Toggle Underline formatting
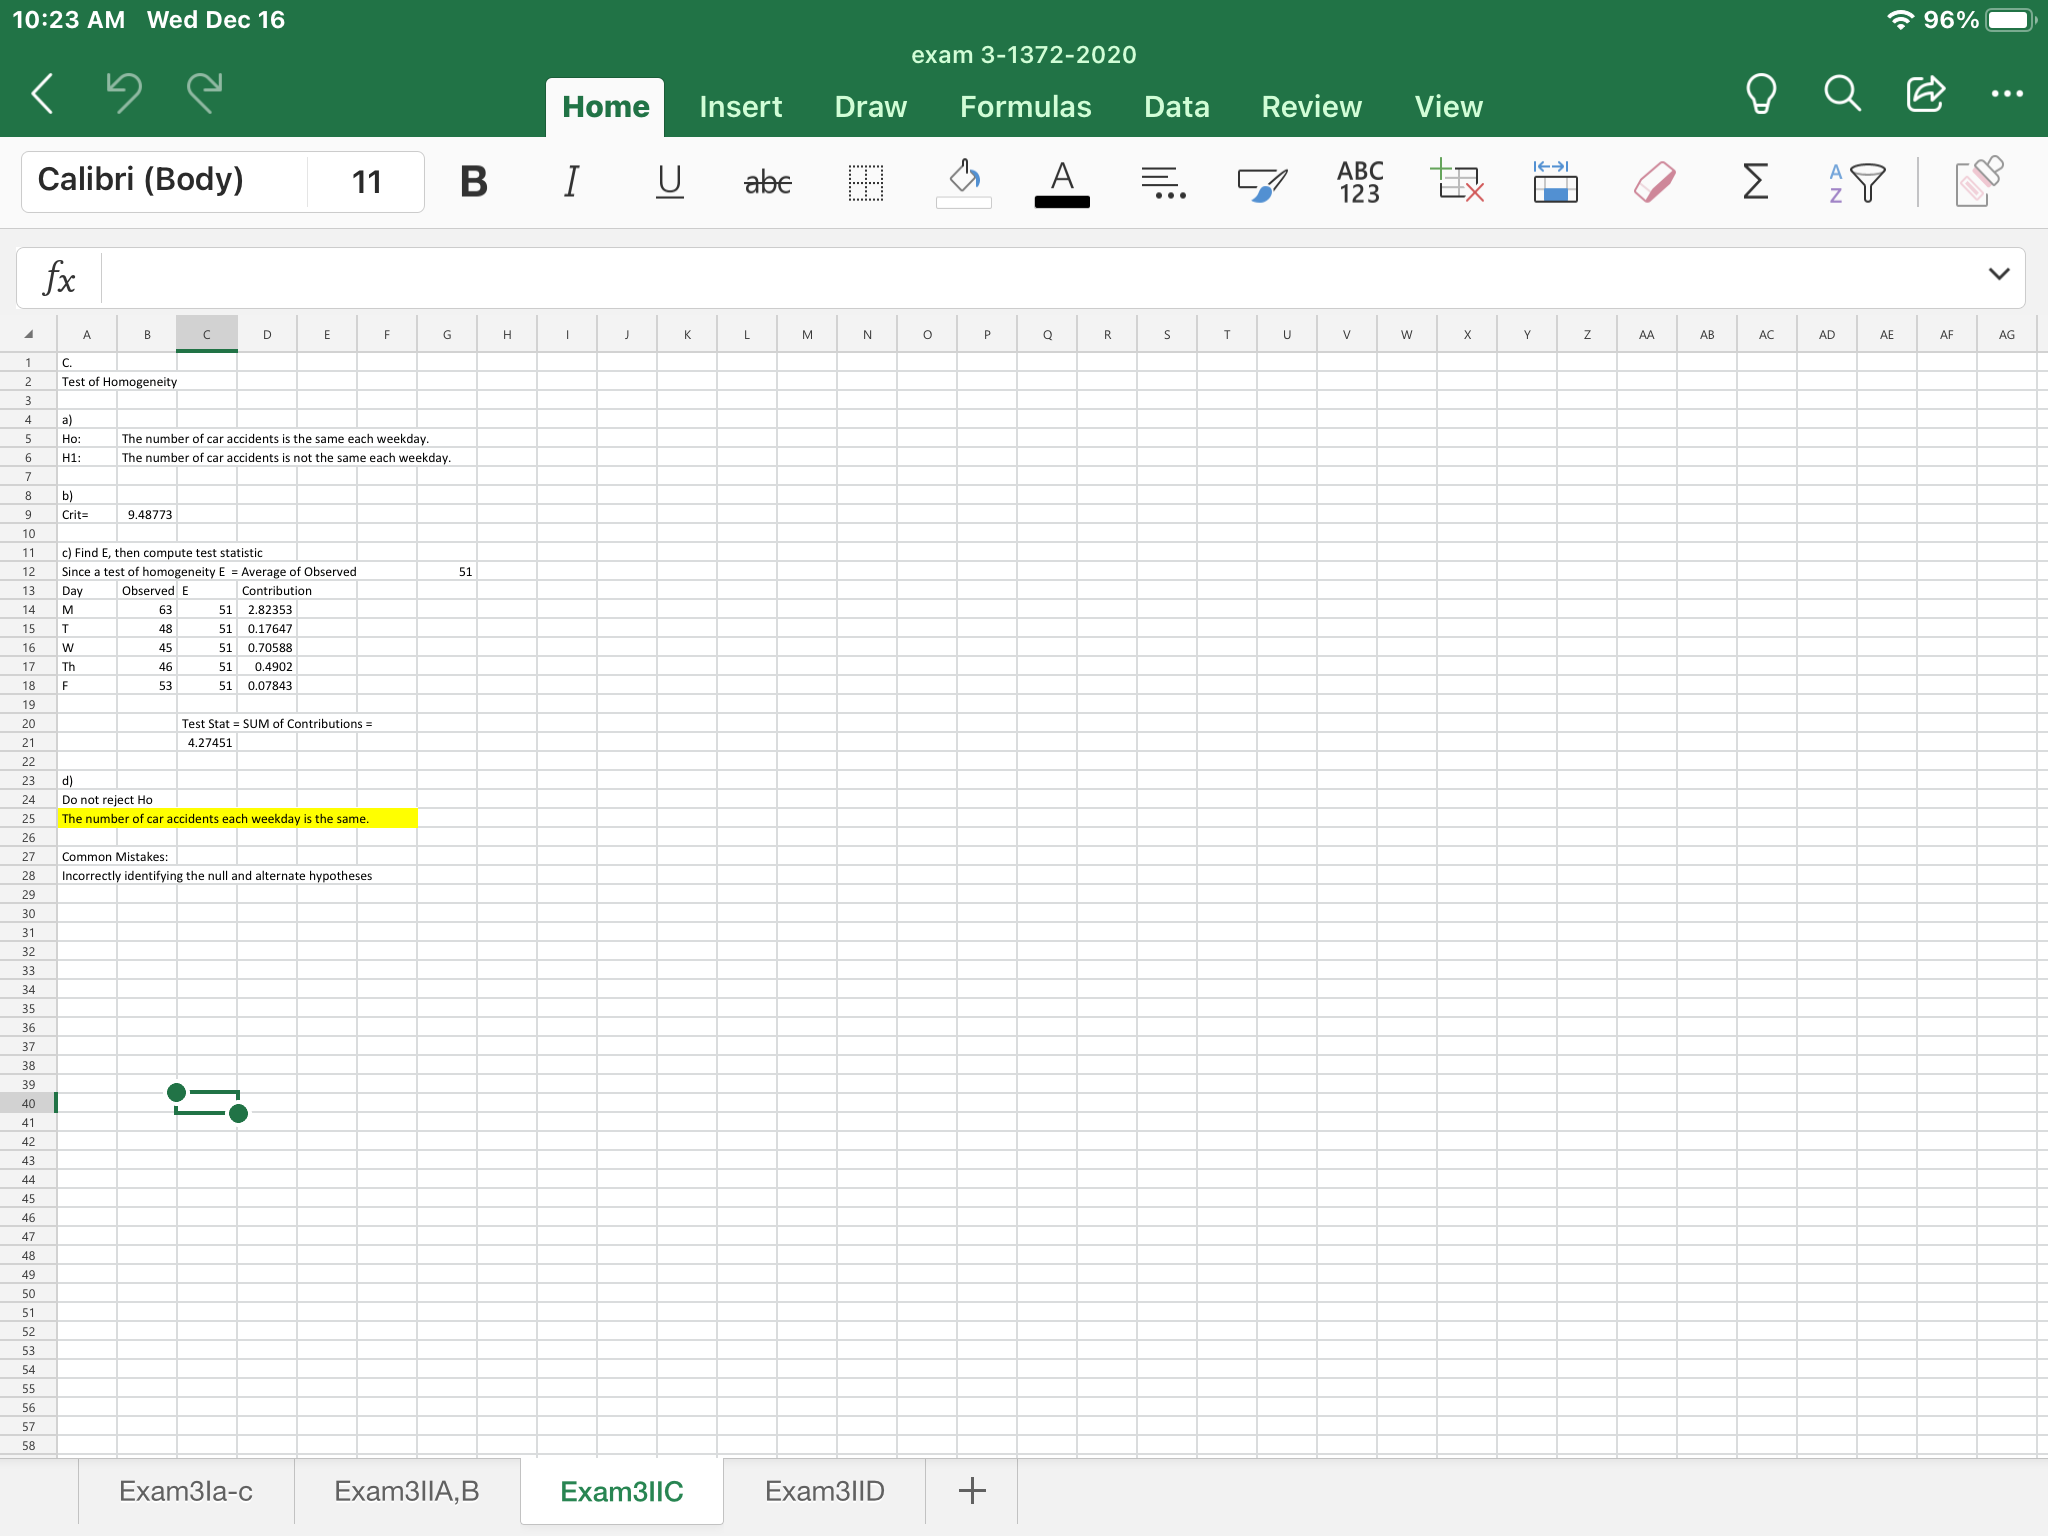Screen dimensions: 2048x1536 [669, 181]
